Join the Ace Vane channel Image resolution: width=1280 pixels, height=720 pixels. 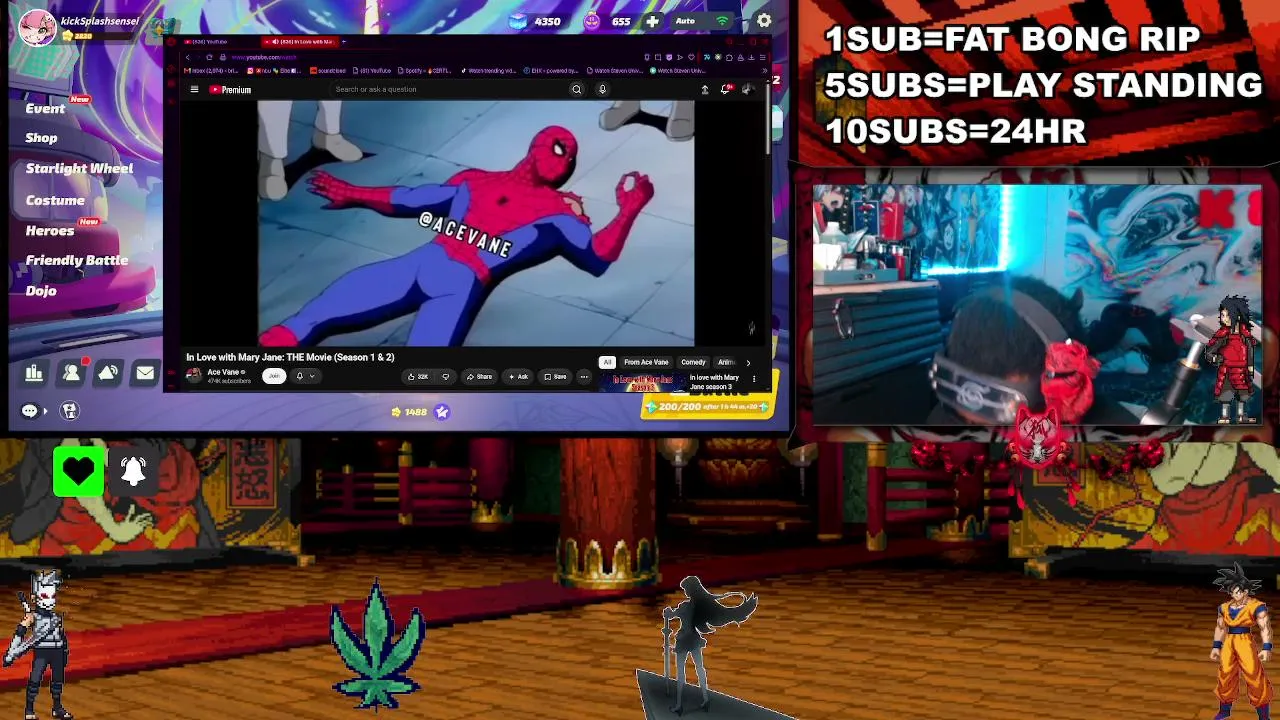[x=274, y=377]
